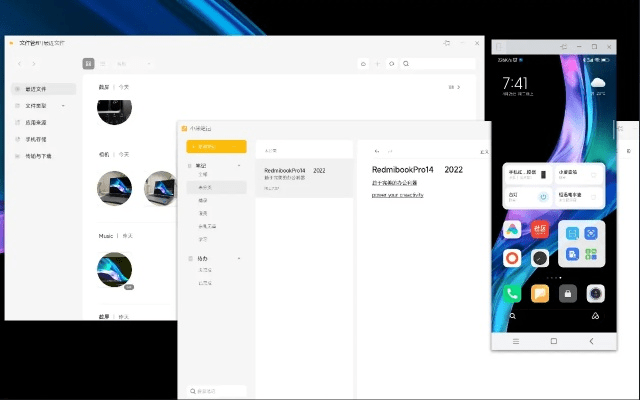640x400 pixels.
Task: Collapse the 笔记 section in notes sidebar
Action: tap(238, 165)
